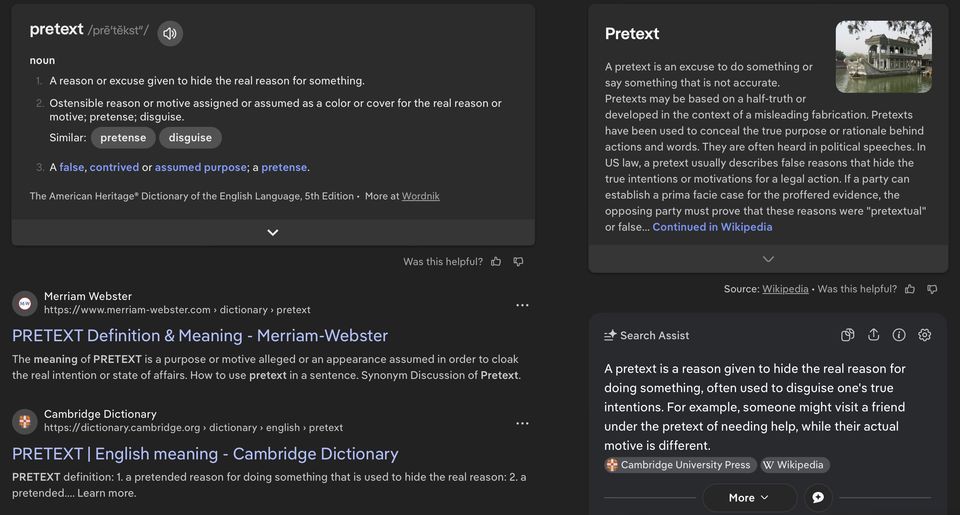Click the 'pretext' dictionary headword
This screenshot has height=515, width=960.
click(56, 29)
